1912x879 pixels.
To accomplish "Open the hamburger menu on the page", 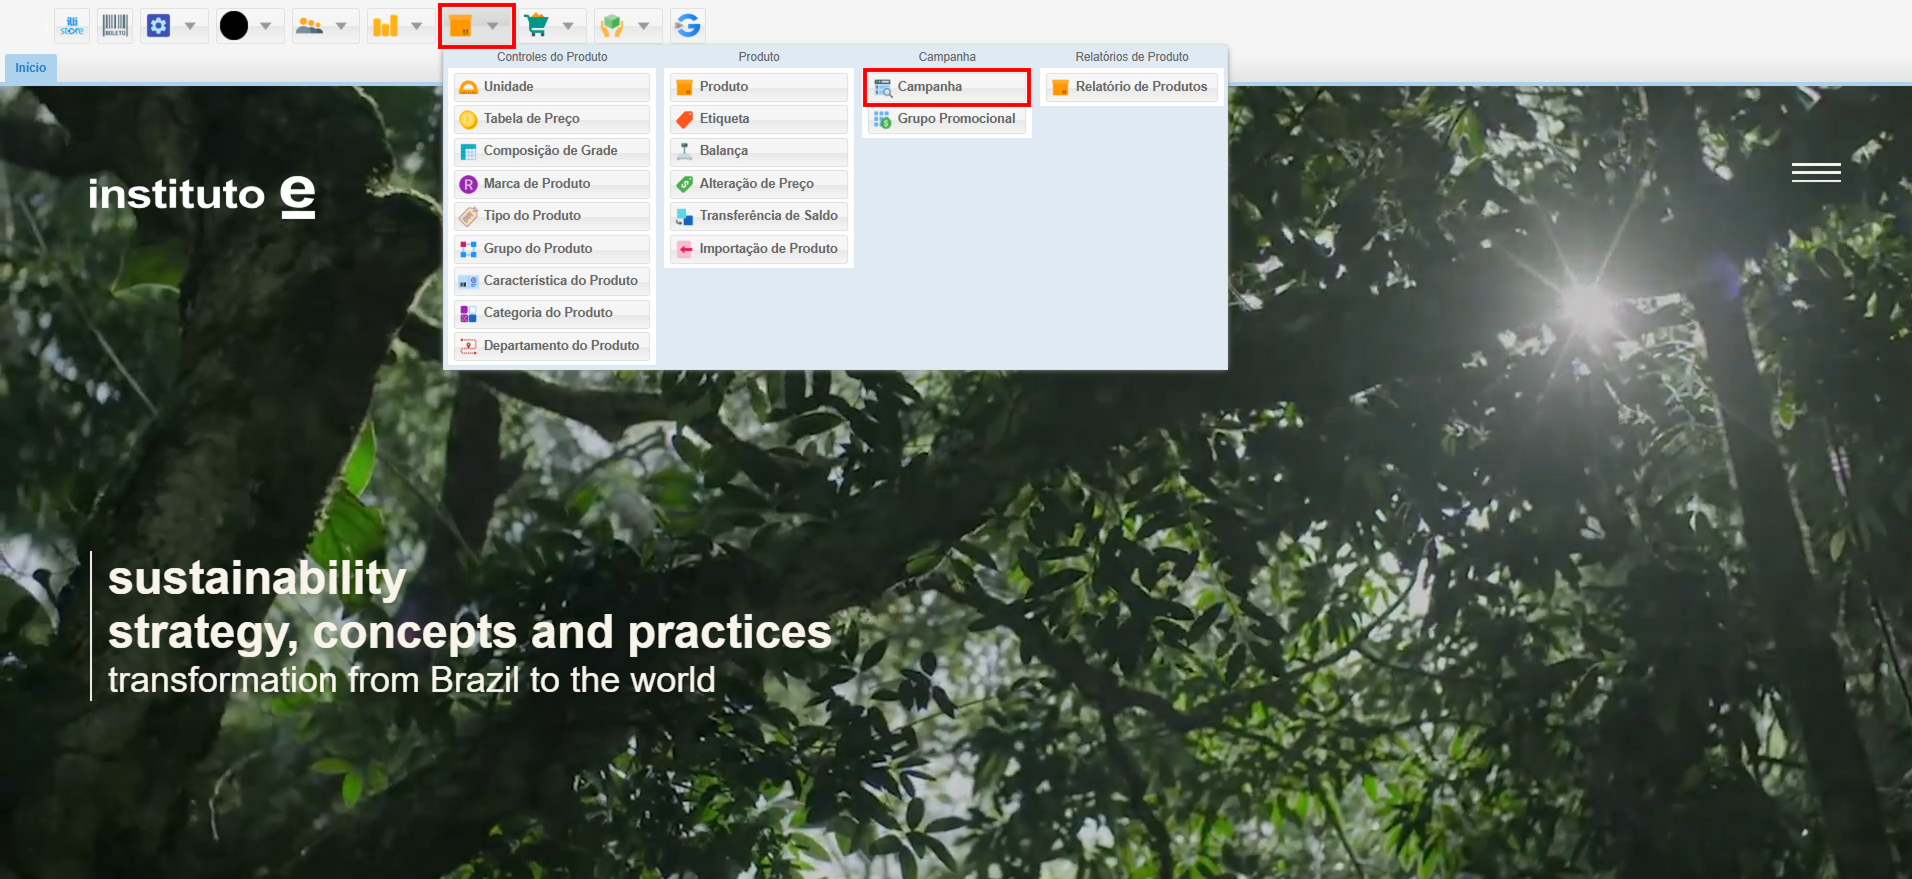I will click(1816, 173).
